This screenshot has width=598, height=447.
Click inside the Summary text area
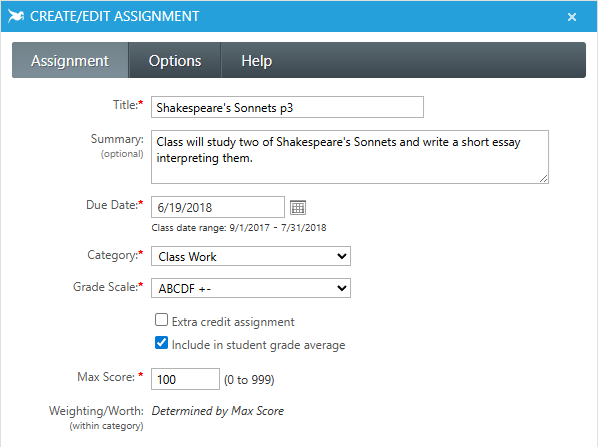(350, 157)
